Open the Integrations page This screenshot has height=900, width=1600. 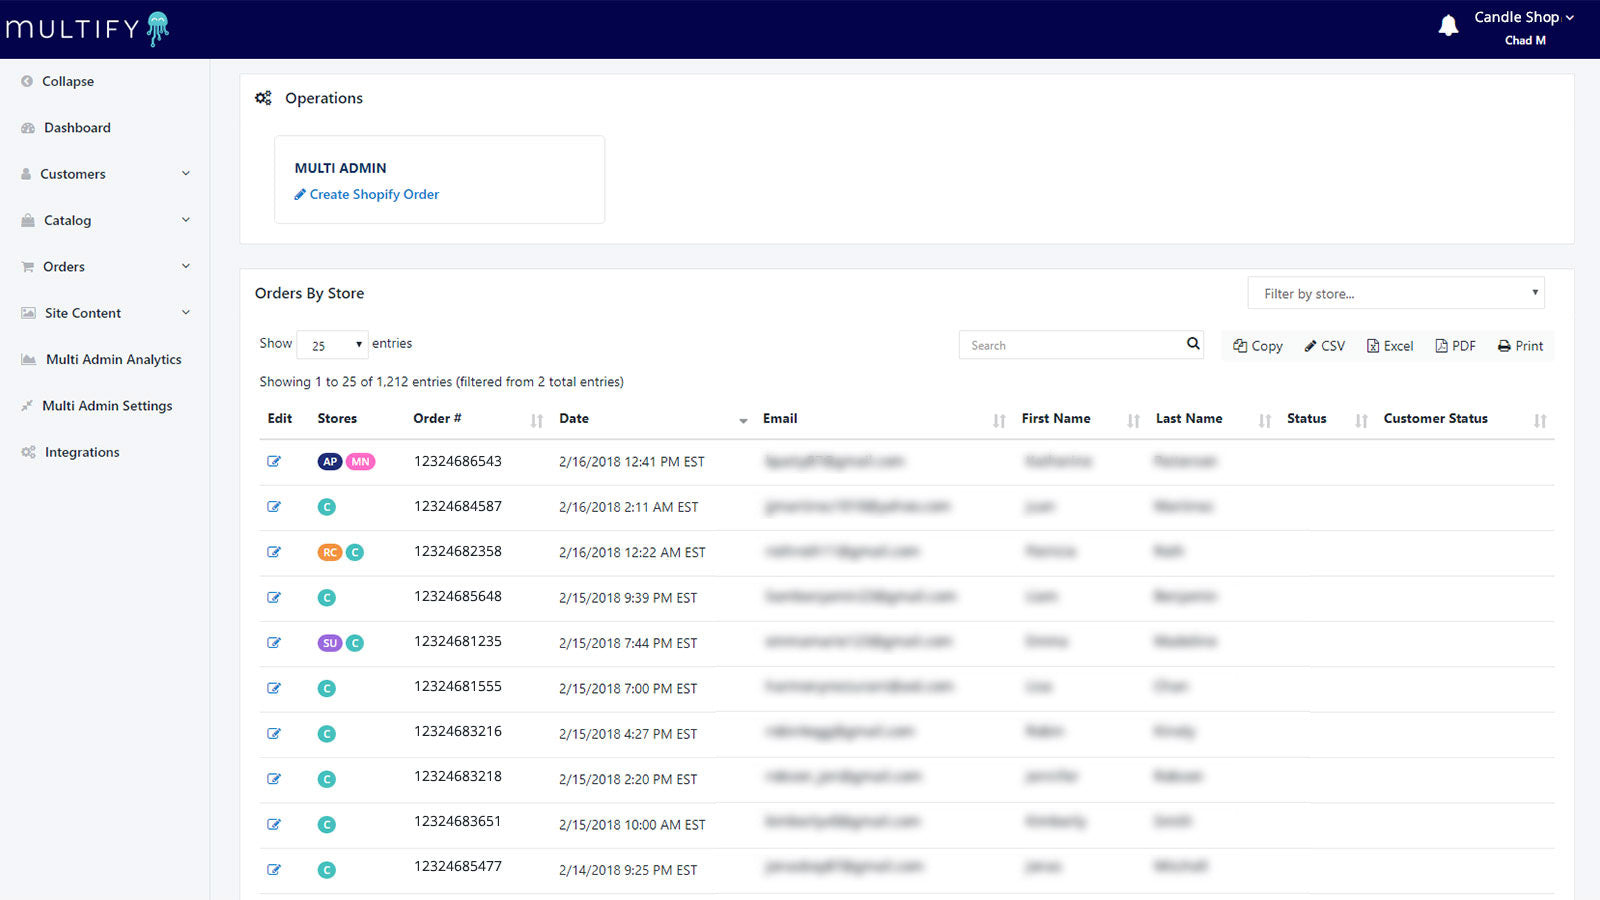tap(82, 451)
